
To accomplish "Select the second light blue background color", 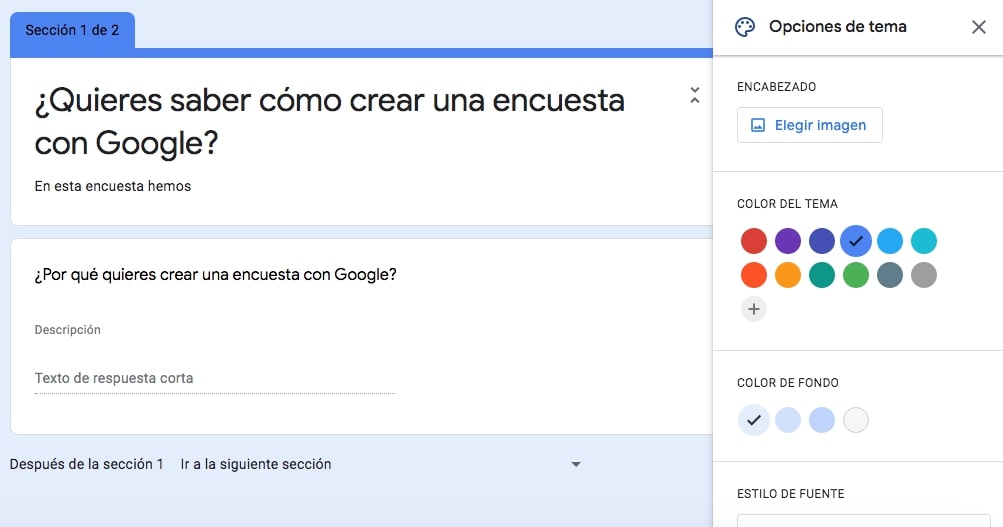I will (787, 420).
